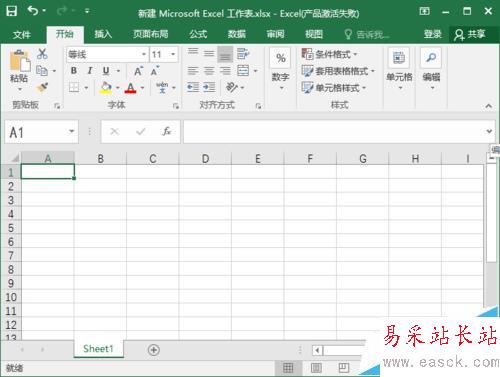This screenshot has height=377, width=500.
Task: Toggle bold formatting
Action: [x=74, y=71]
